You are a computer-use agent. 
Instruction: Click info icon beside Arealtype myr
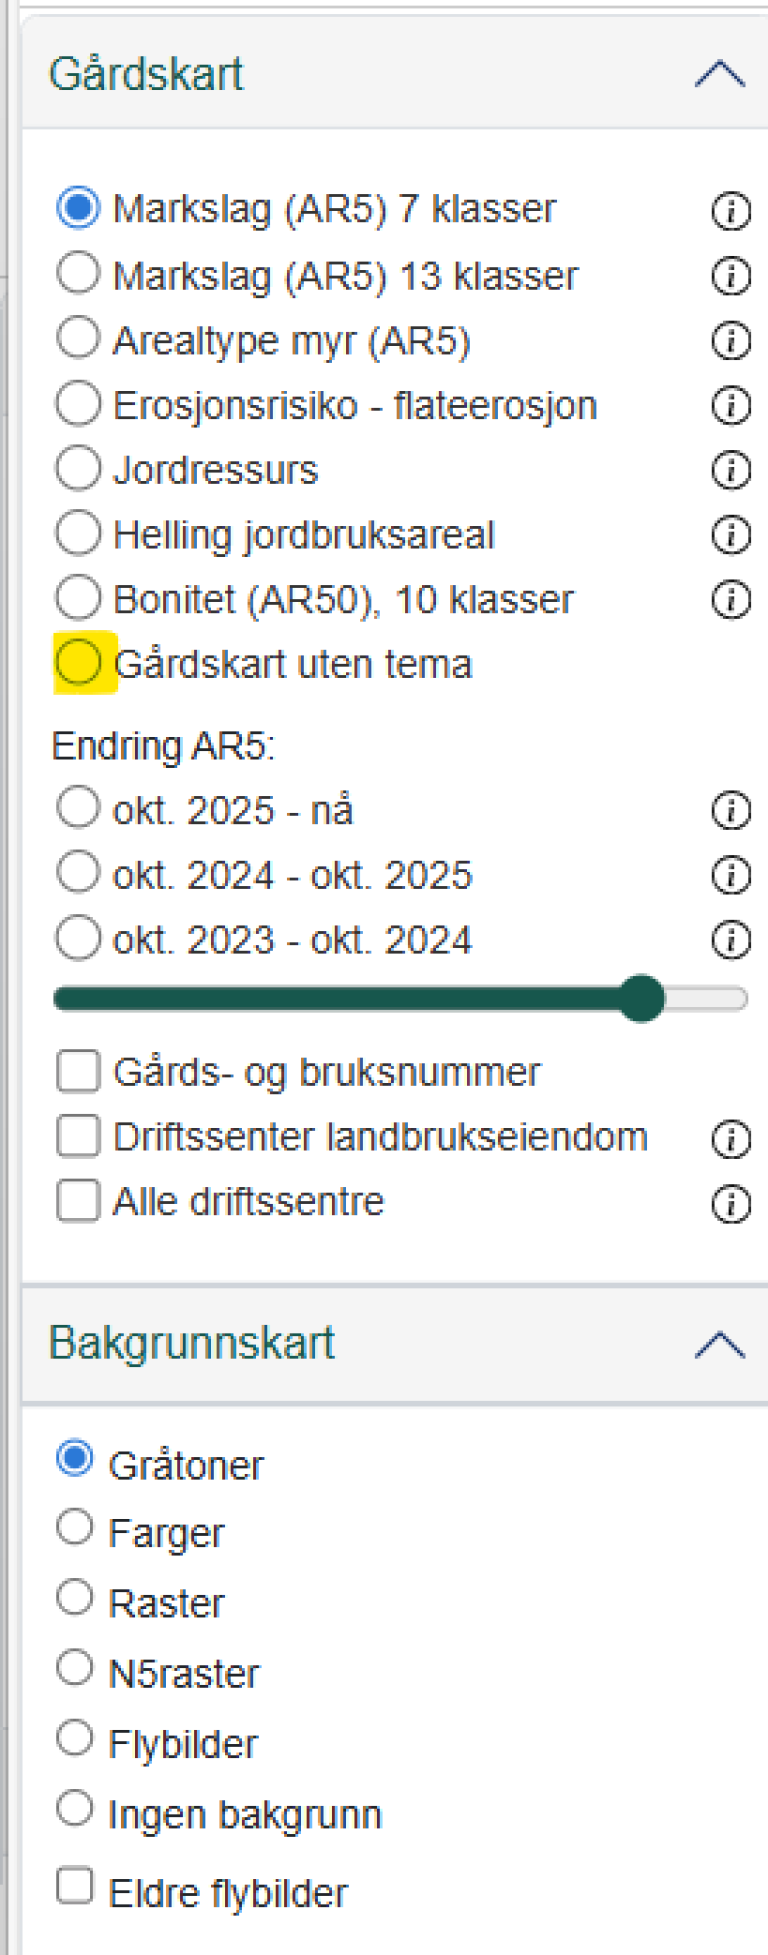[x=731, y=341]
